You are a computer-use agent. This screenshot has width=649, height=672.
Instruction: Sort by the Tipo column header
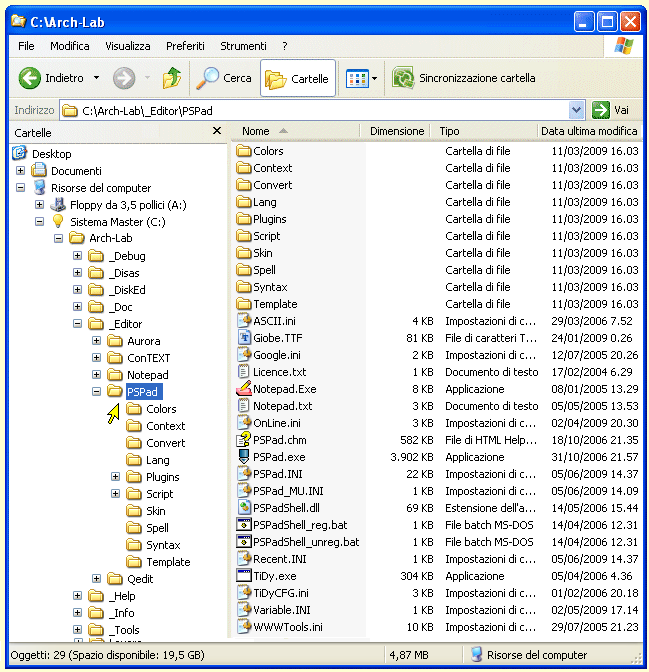[x=484, y=131]
